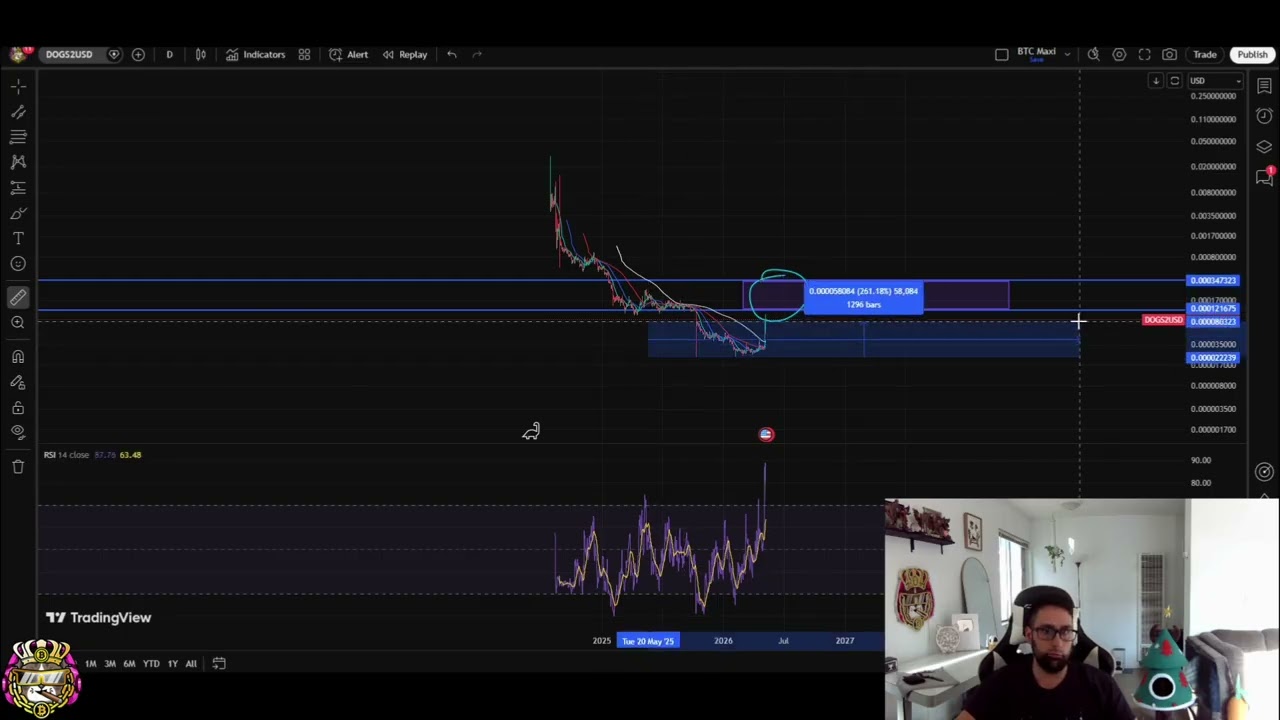Click the trash Remove objects icon
Screen dimensions: 1280x720
tap(18, 466)
